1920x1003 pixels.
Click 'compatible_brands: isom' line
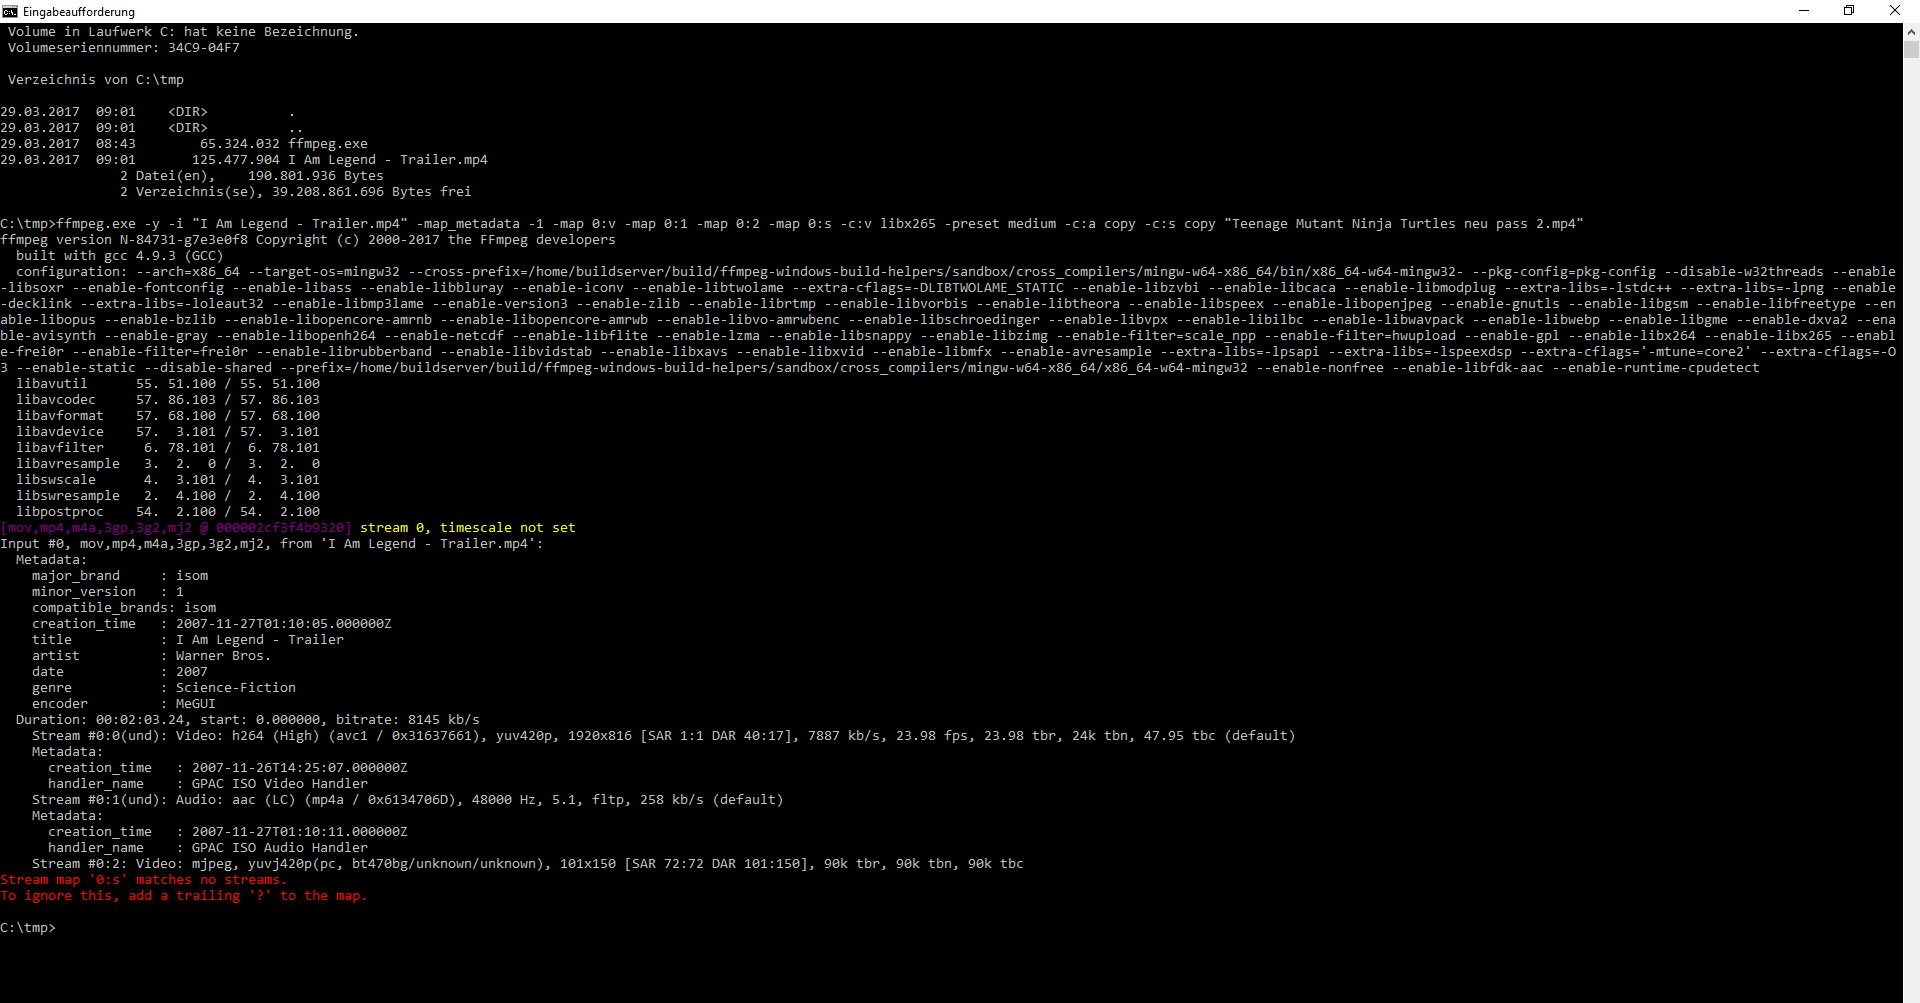[124, 608]
